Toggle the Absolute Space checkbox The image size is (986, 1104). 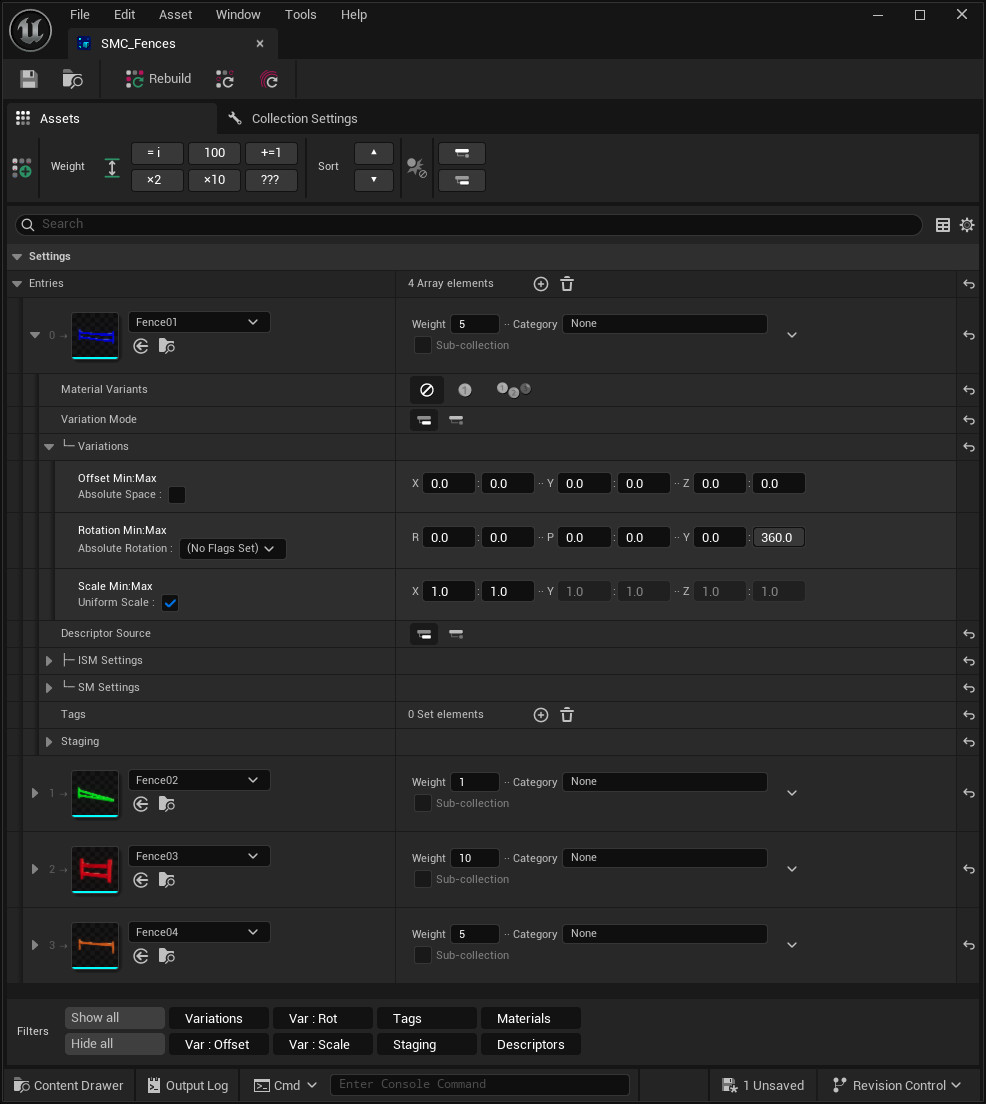pyautogui.click(x=177, y=495)
